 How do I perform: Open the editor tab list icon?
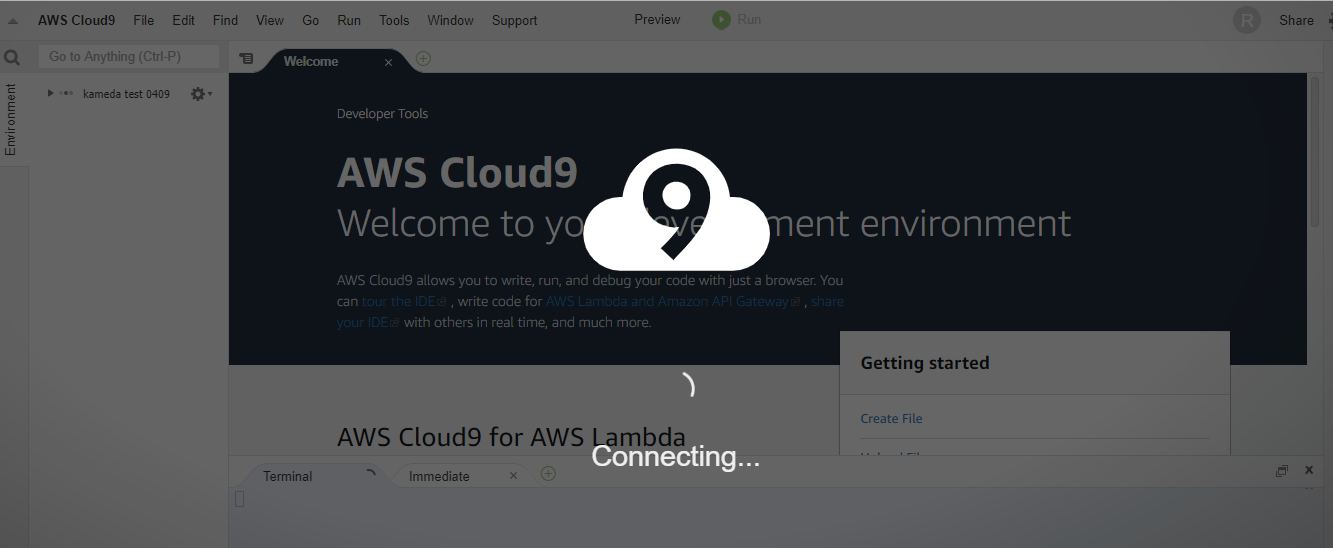coord(246,60)
